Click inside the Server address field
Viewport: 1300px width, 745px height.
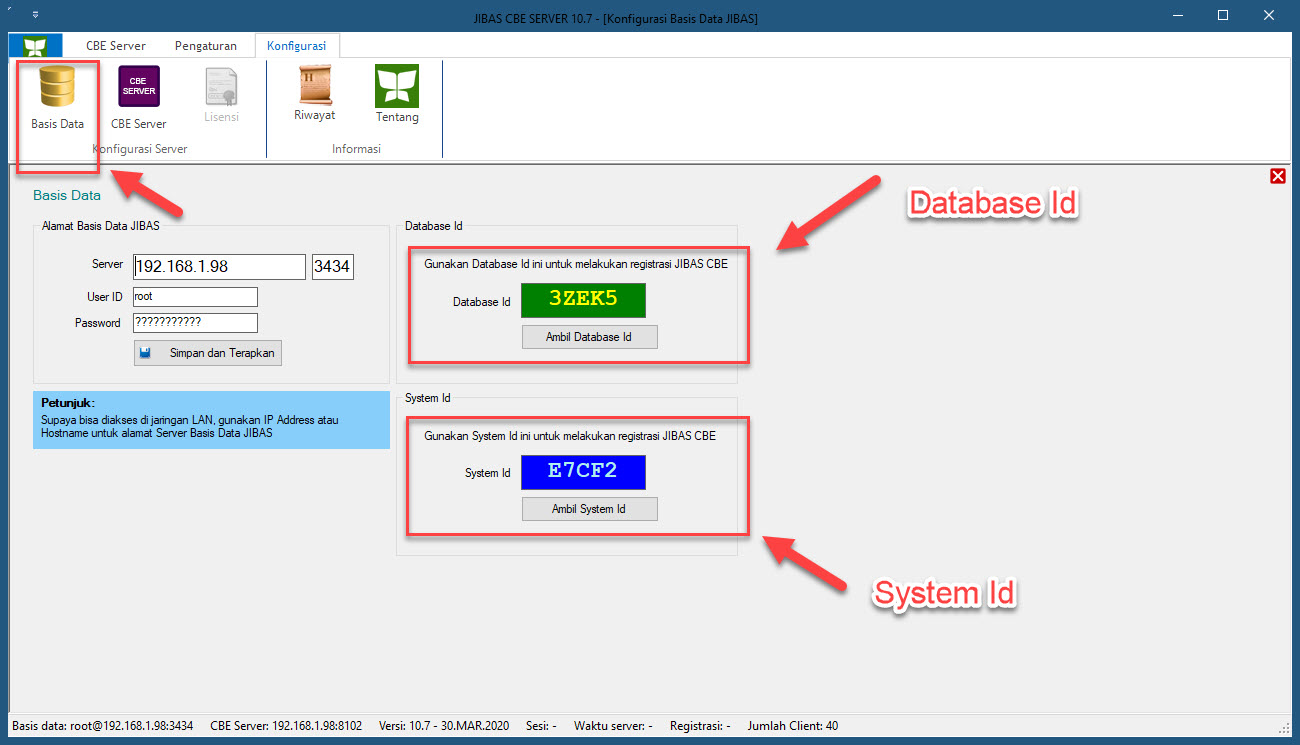218,266
